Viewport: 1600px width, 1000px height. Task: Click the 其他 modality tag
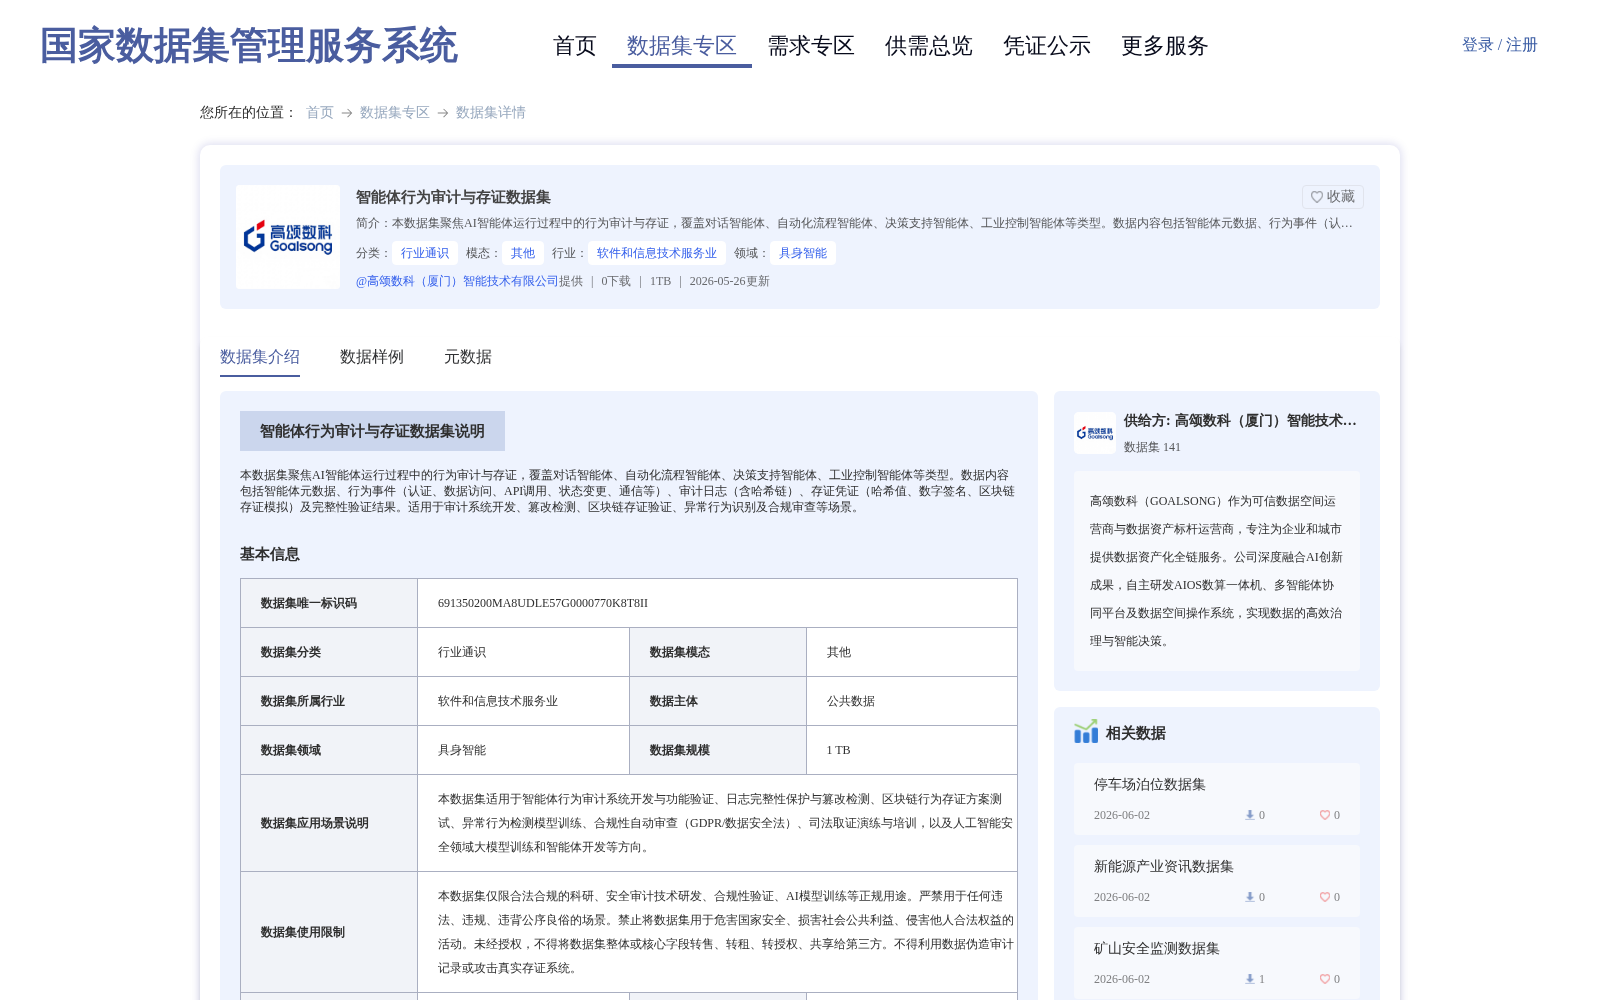(523, 253)
